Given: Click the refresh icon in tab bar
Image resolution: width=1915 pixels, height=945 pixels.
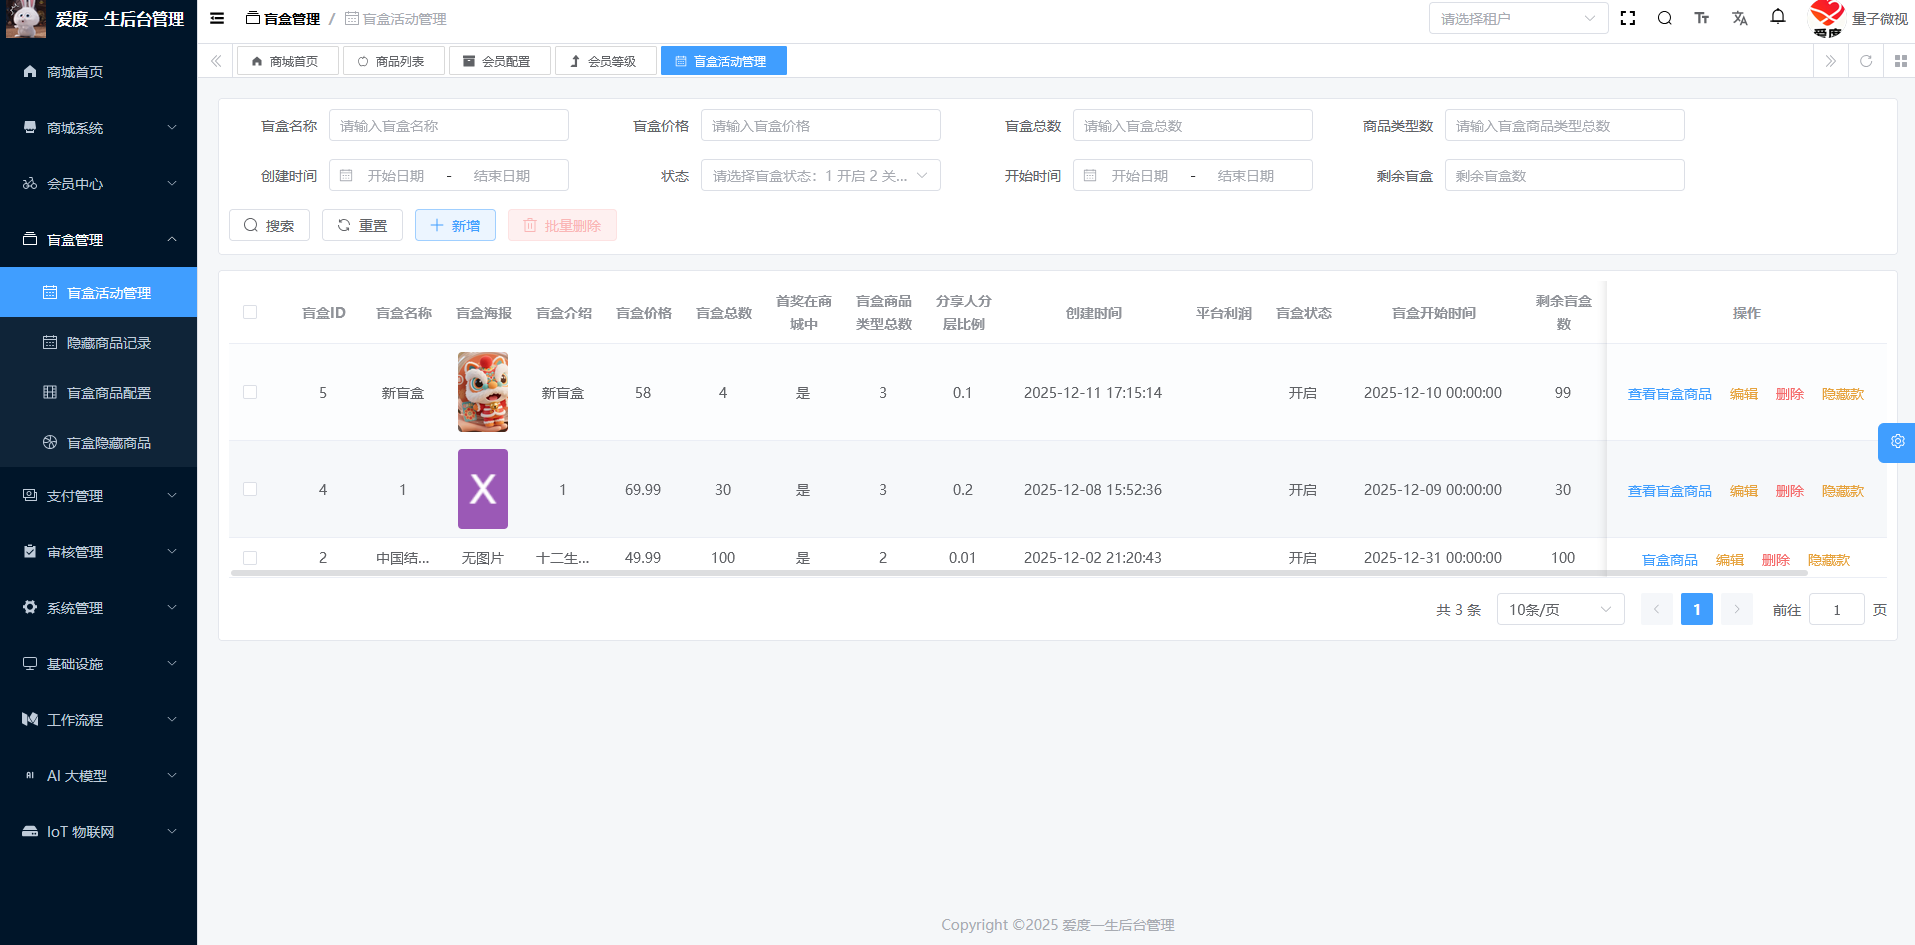Looking at the screenshot, I should point(1866,61).
